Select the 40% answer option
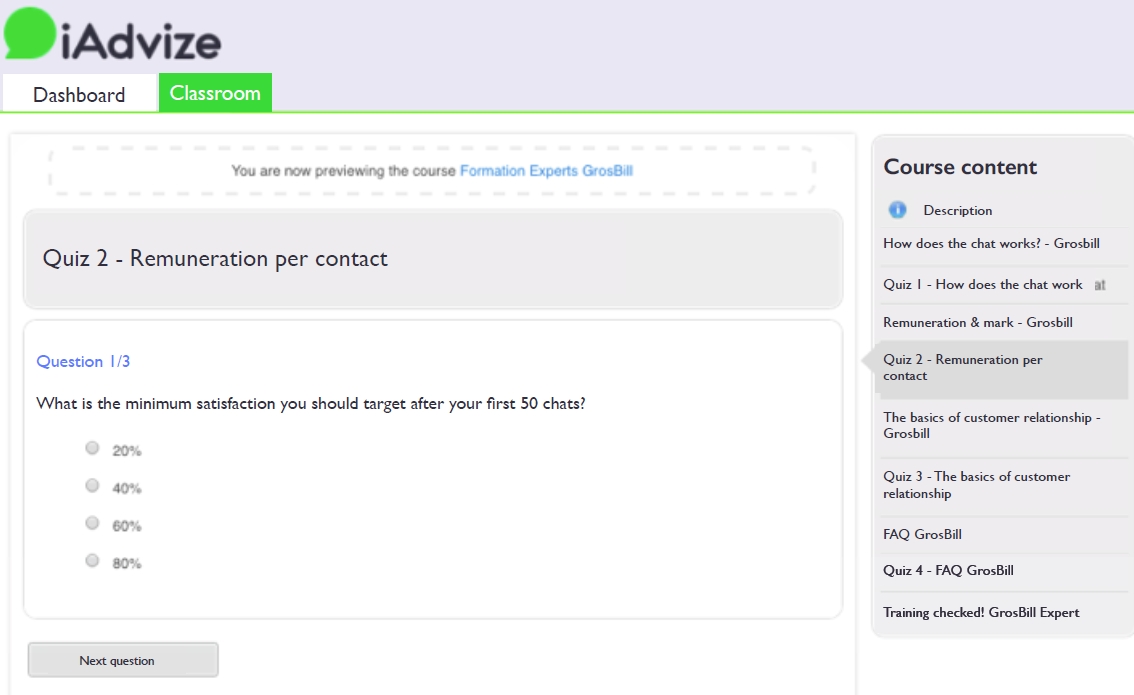The width and height of the screenshot is (1134, 695). point(93,486)
